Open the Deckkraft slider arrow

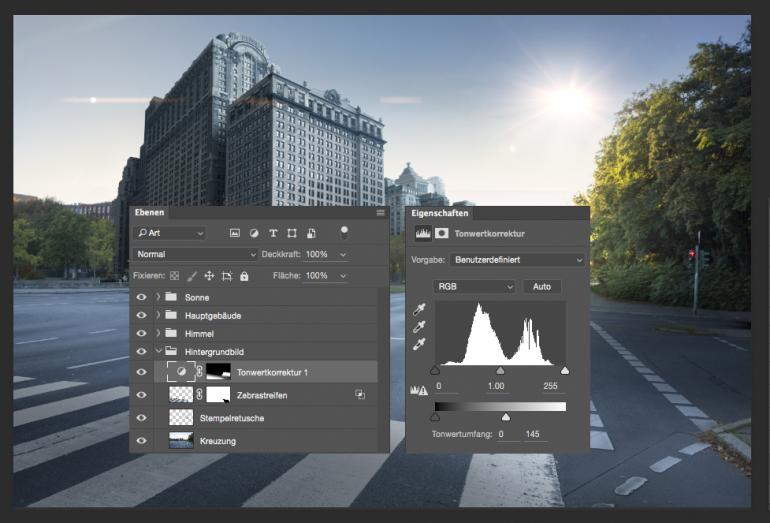click(343, 255)
